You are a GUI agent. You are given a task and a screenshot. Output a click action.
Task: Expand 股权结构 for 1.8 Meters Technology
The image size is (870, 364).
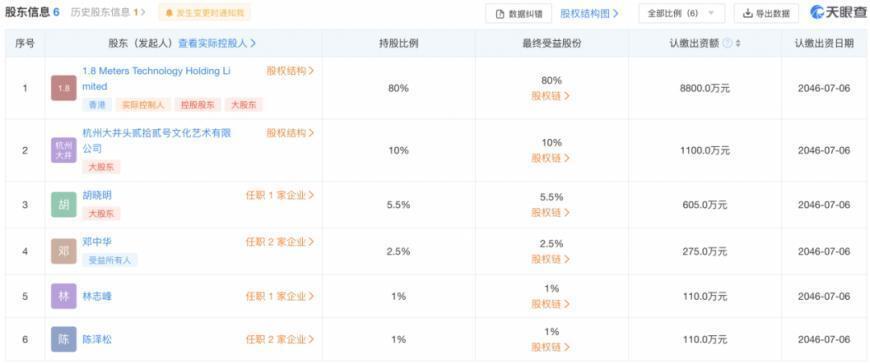click(x=291, y=71)
